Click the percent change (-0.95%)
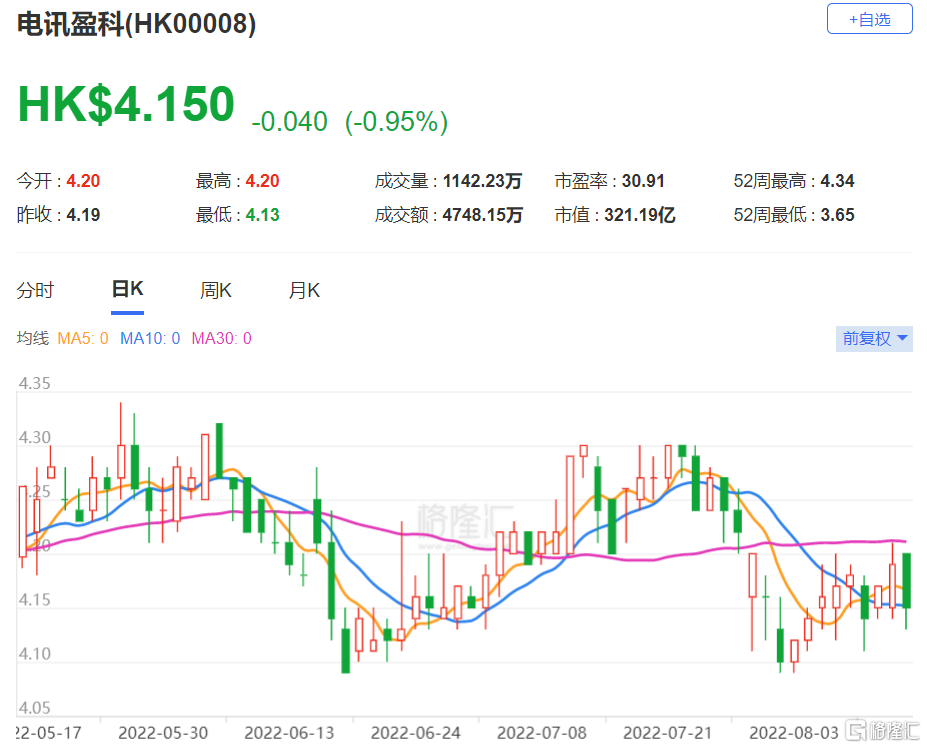The width and height of the screenshot is (927, 748). click(x=397, y=122)
